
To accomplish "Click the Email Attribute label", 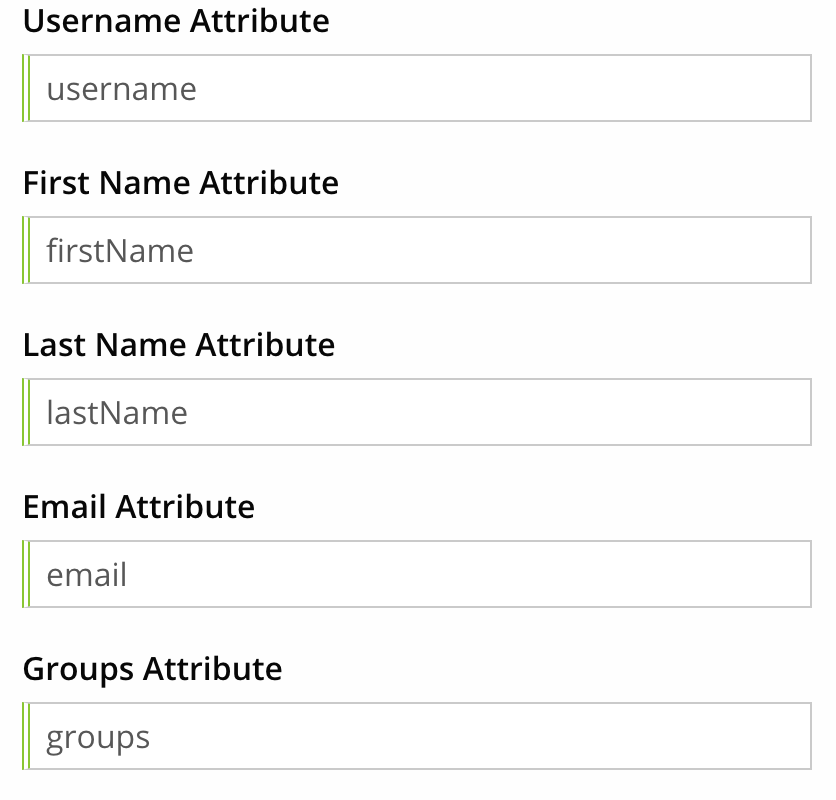I will point(139,507).
